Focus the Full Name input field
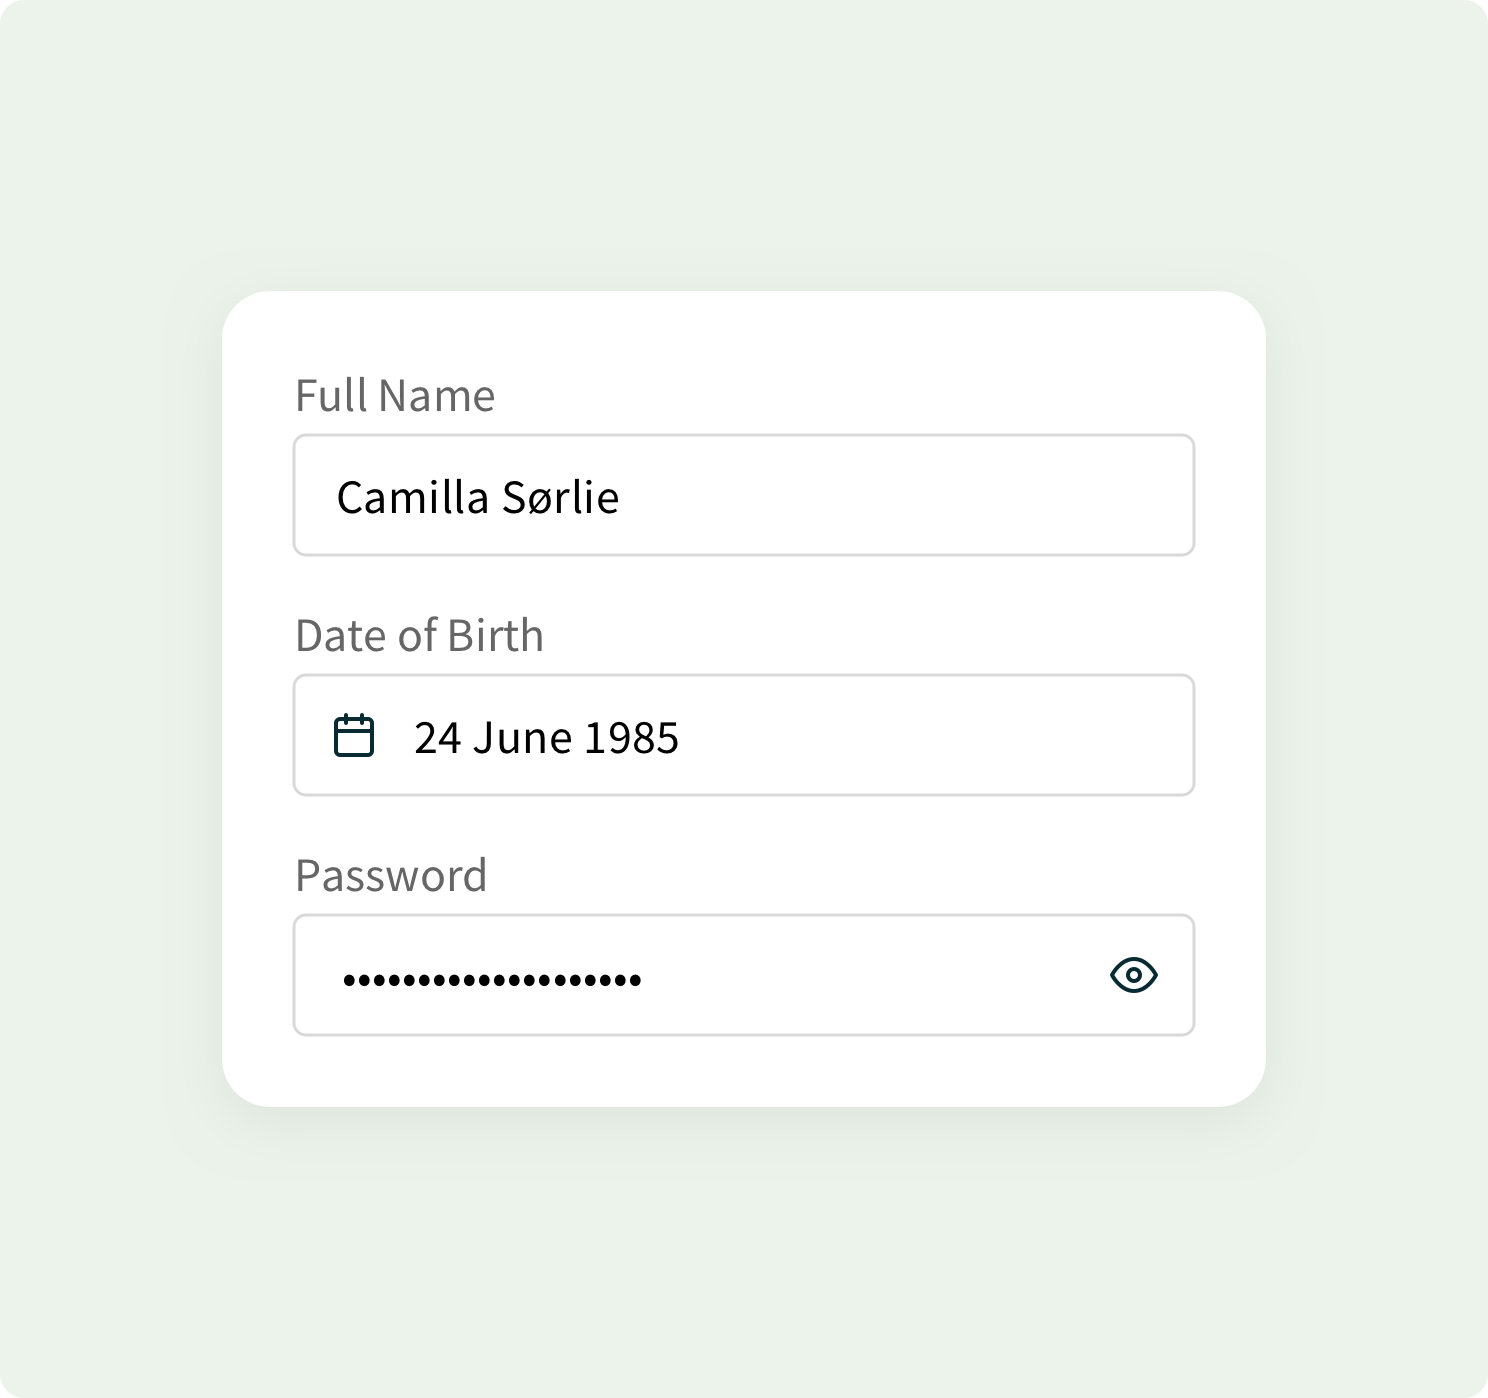 tap(743, 495)
